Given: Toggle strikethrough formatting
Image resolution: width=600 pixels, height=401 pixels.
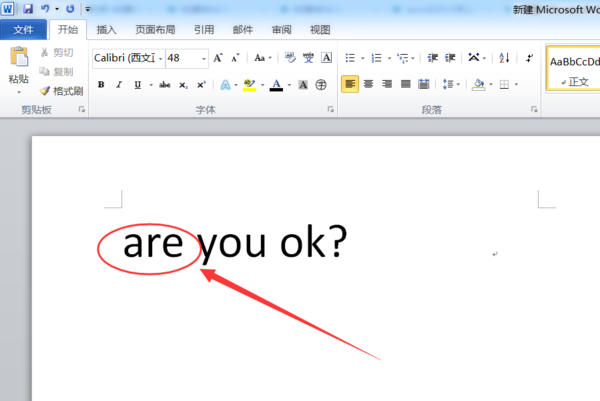Looking at the screenshot, I should 165,85.
